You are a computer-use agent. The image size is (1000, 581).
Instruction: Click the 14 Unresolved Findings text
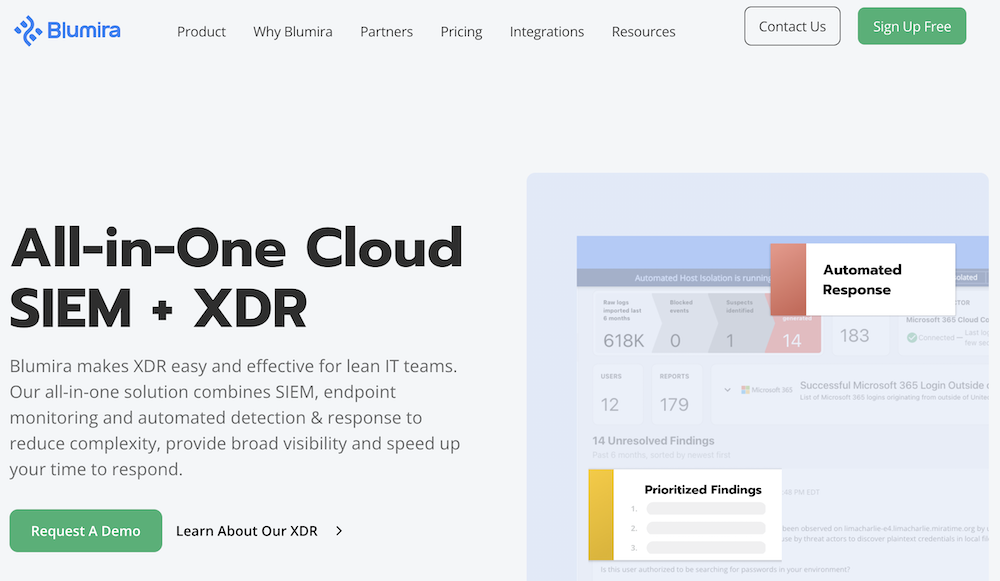653,441
